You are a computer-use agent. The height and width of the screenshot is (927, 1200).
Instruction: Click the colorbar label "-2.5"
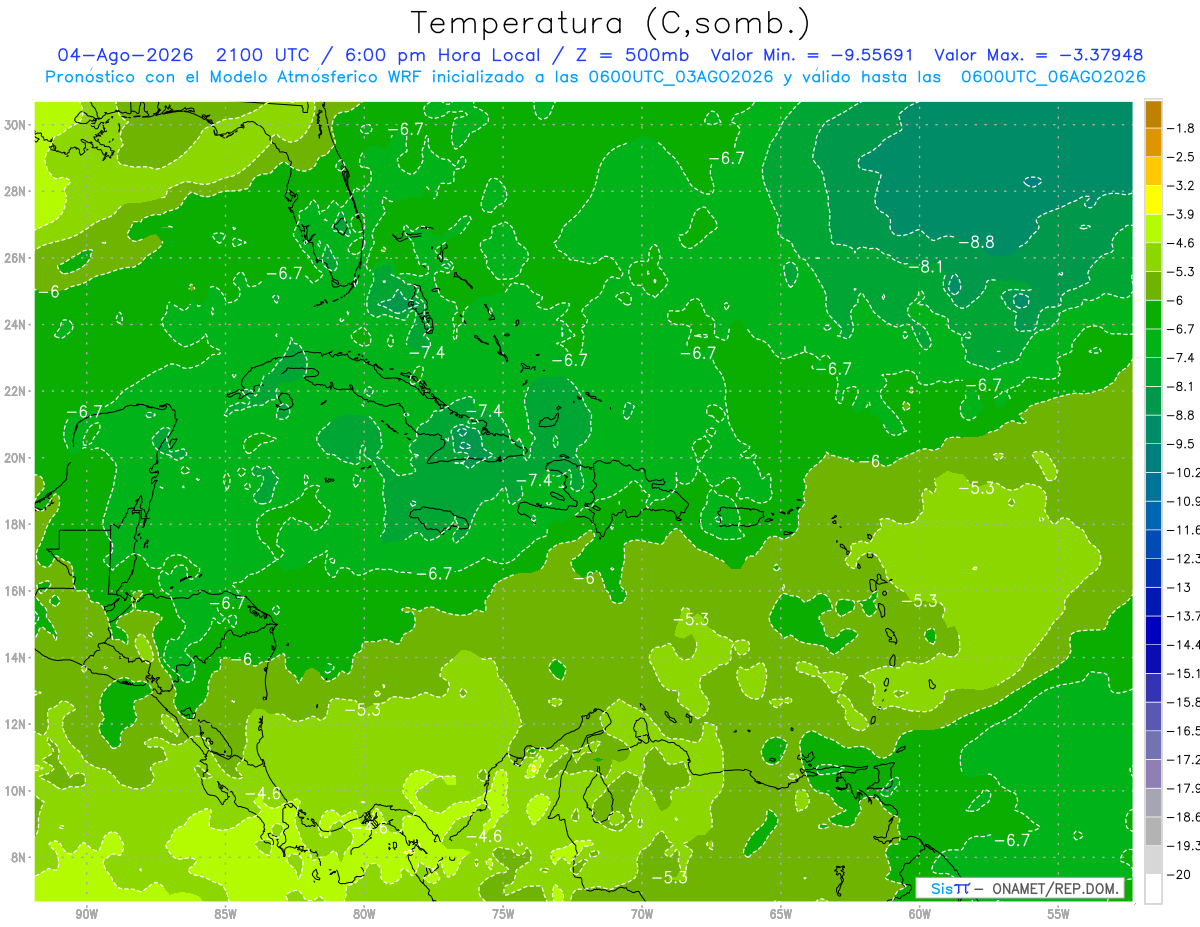tap(1183, 157)
